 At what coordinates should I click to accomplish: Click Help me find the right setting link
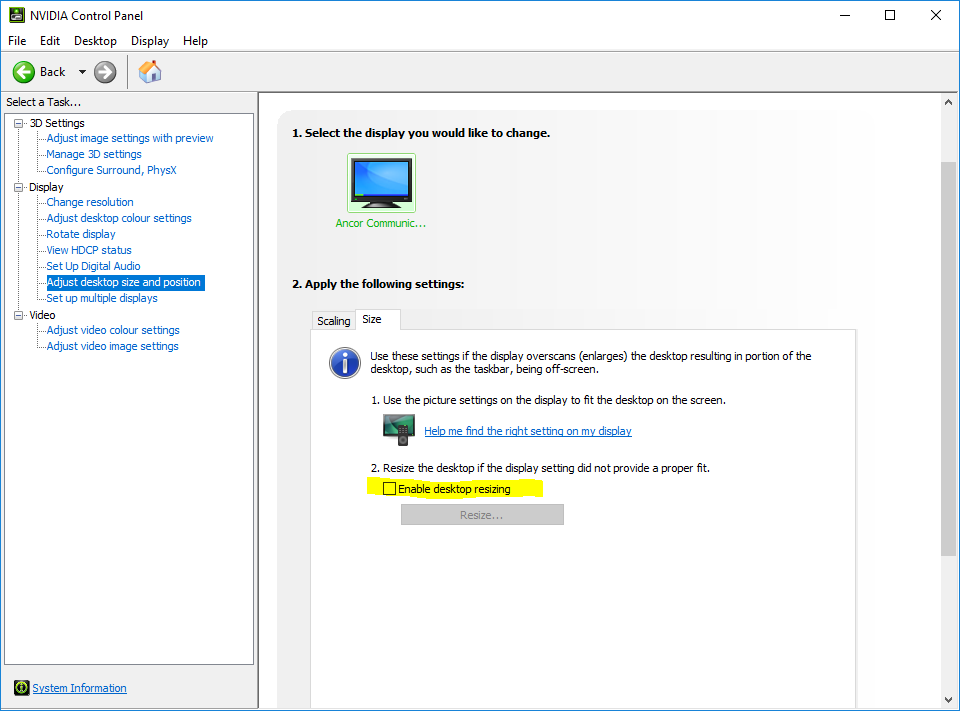tap(528, 431)
